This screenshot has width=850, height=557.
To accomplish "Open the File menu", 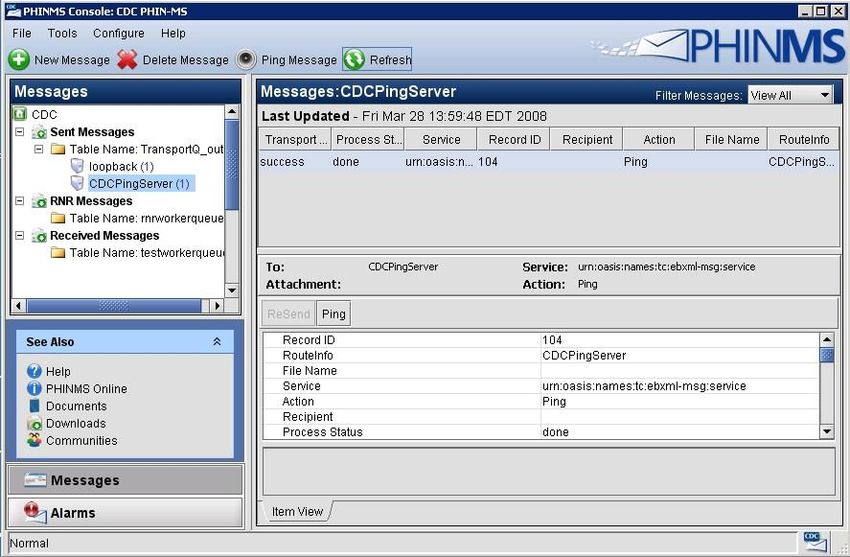I will [x=22, y=33].
